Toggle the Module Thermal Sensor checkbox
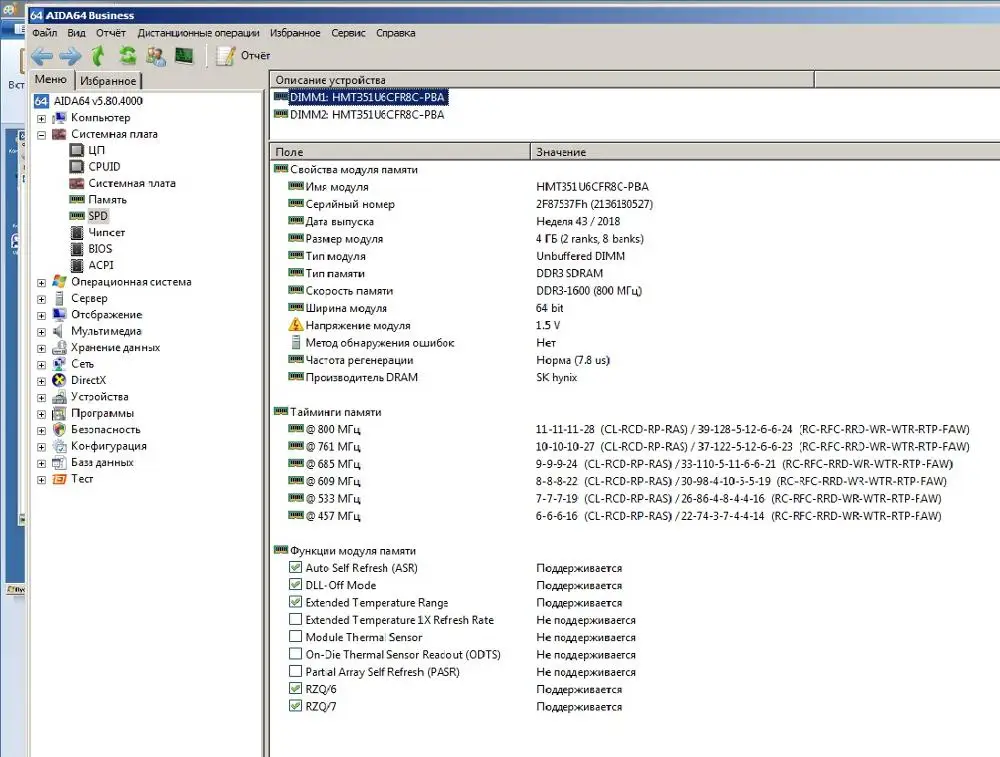 tap(295, 637)
